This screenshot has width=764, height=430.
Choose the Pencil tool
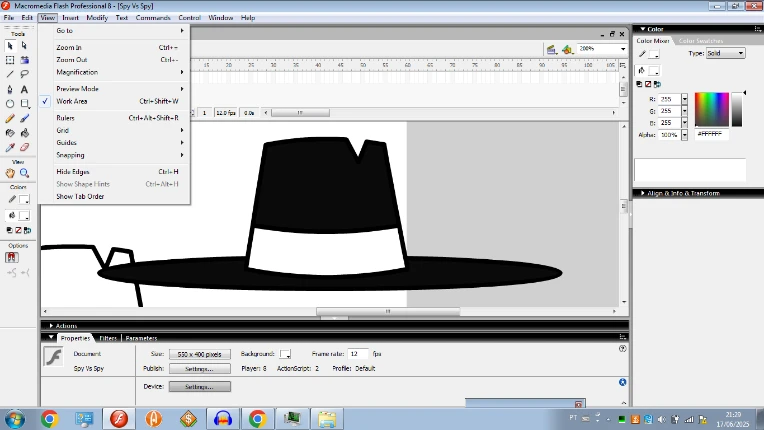click(10, 118)
